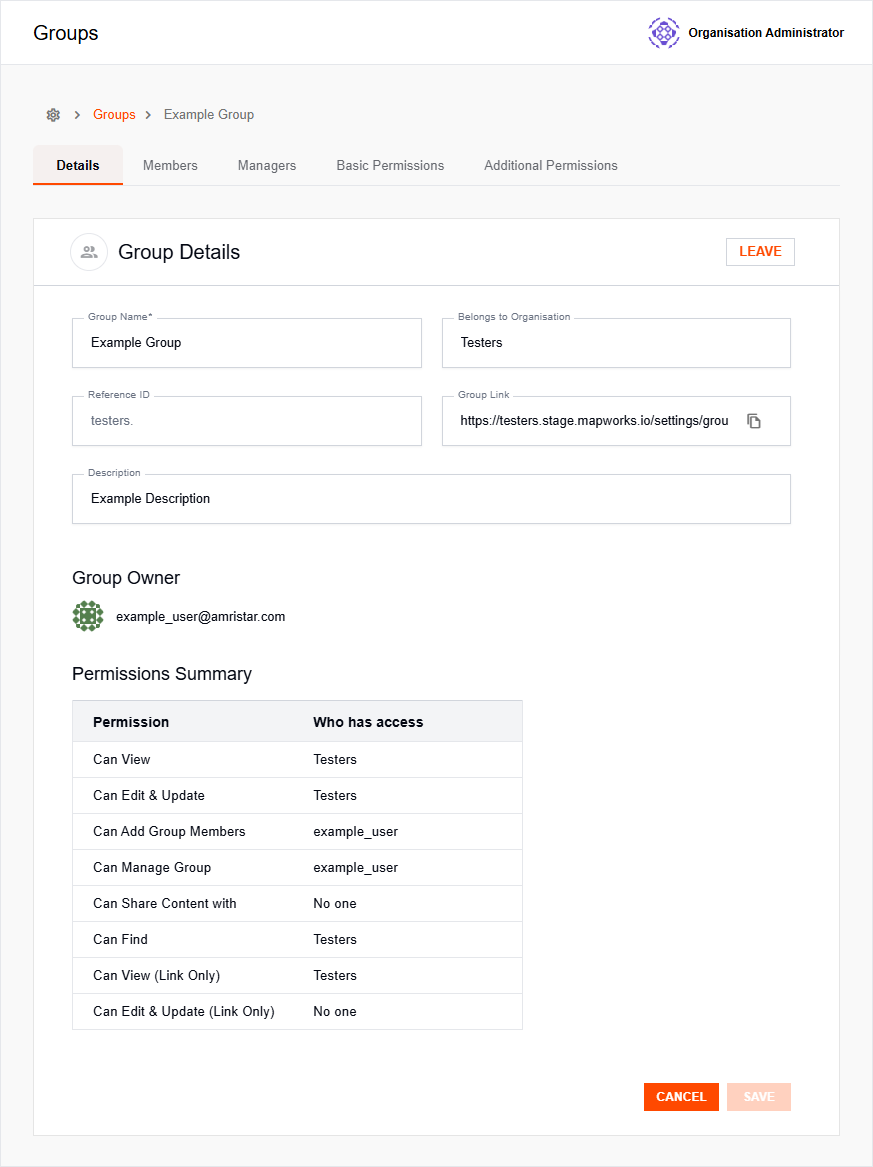Select the Can Edit & Update (Link Only) cell

(x=184, y=1011)
